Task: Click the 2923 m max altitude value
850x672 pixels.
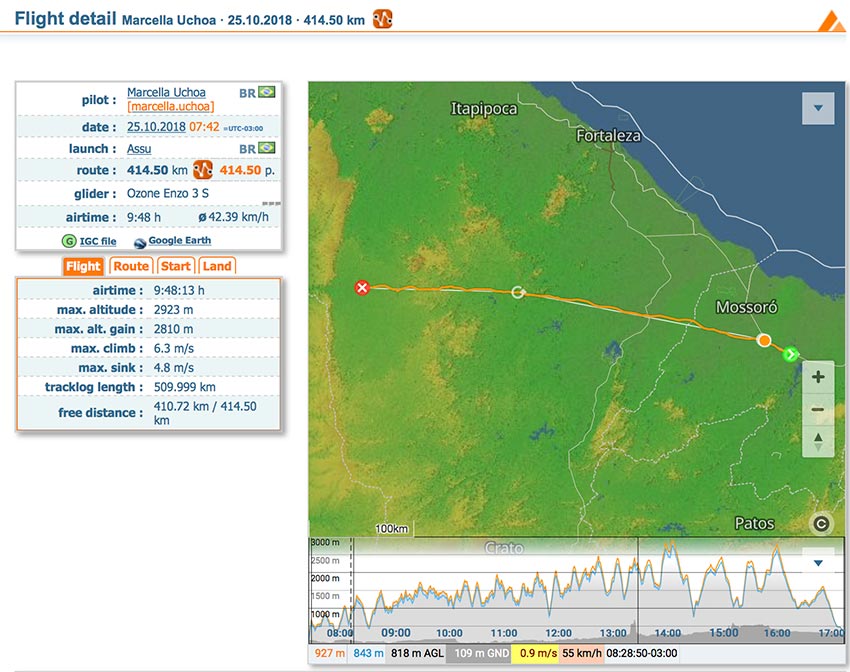Action: 173,309
